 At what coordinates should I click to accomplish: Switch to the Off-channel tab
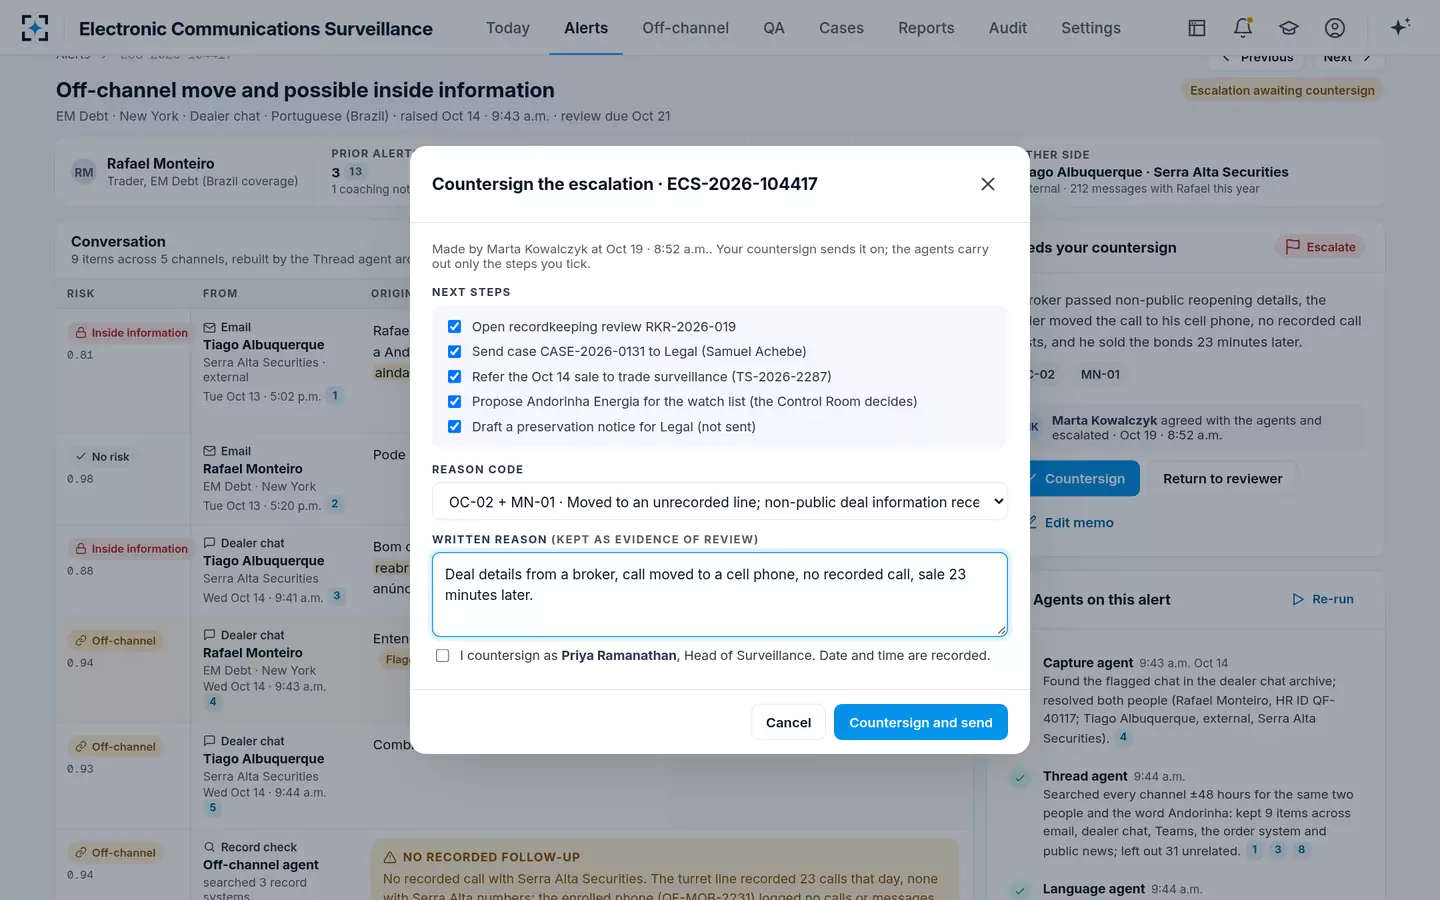coord(685,28)
